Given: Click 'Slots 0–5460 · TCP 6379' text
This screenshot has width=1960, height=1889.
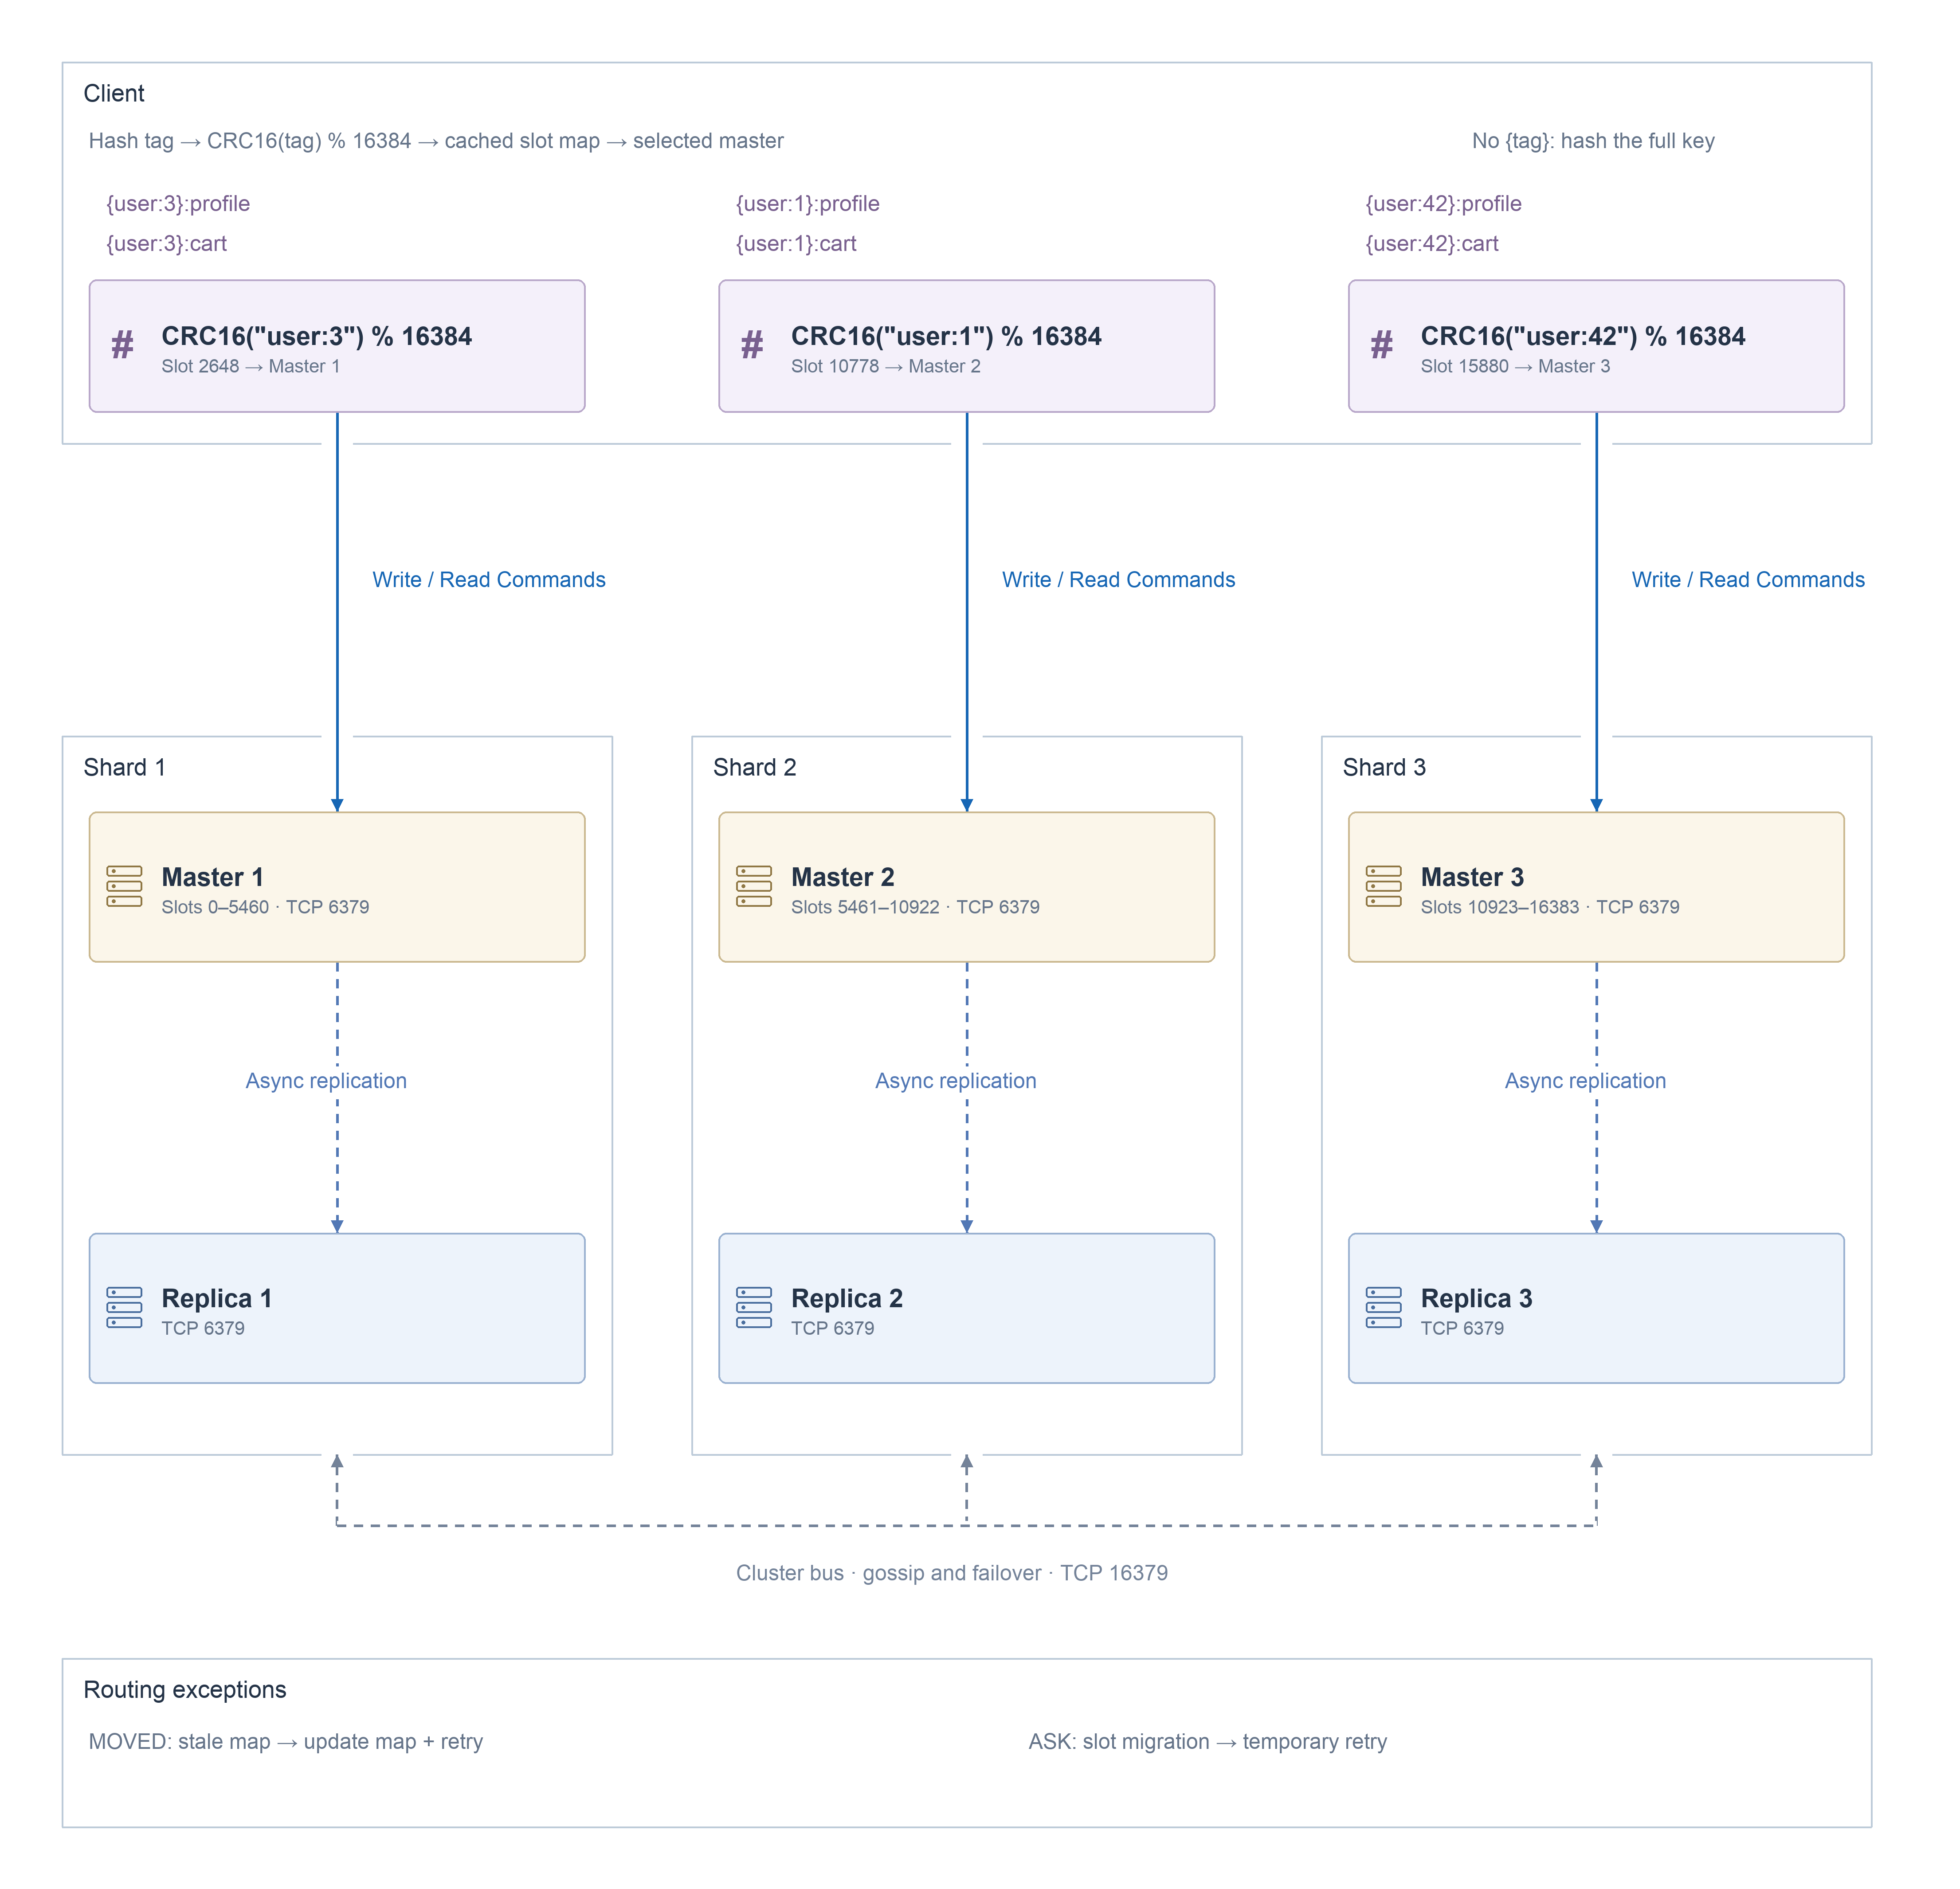Looking at the screenshot, I should 266,907.
